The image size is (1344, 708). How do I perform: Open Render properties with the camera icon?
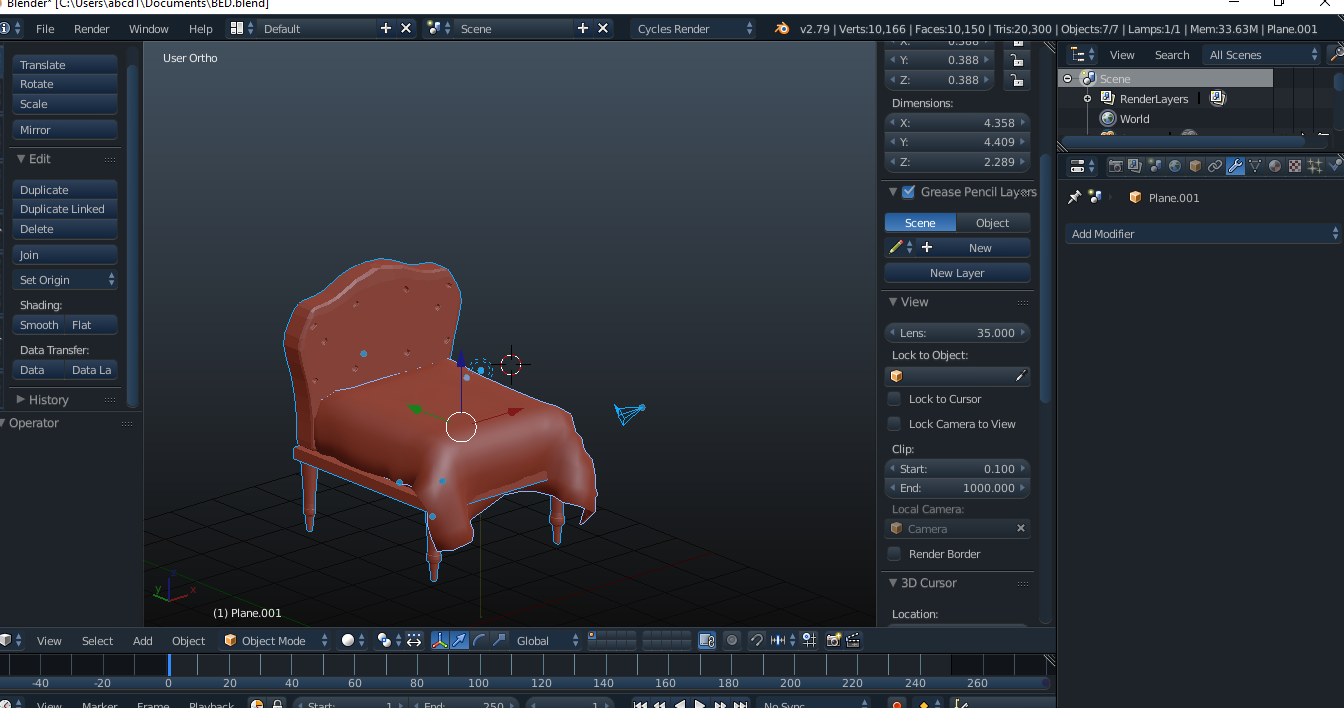click(x=1115, y=166)
